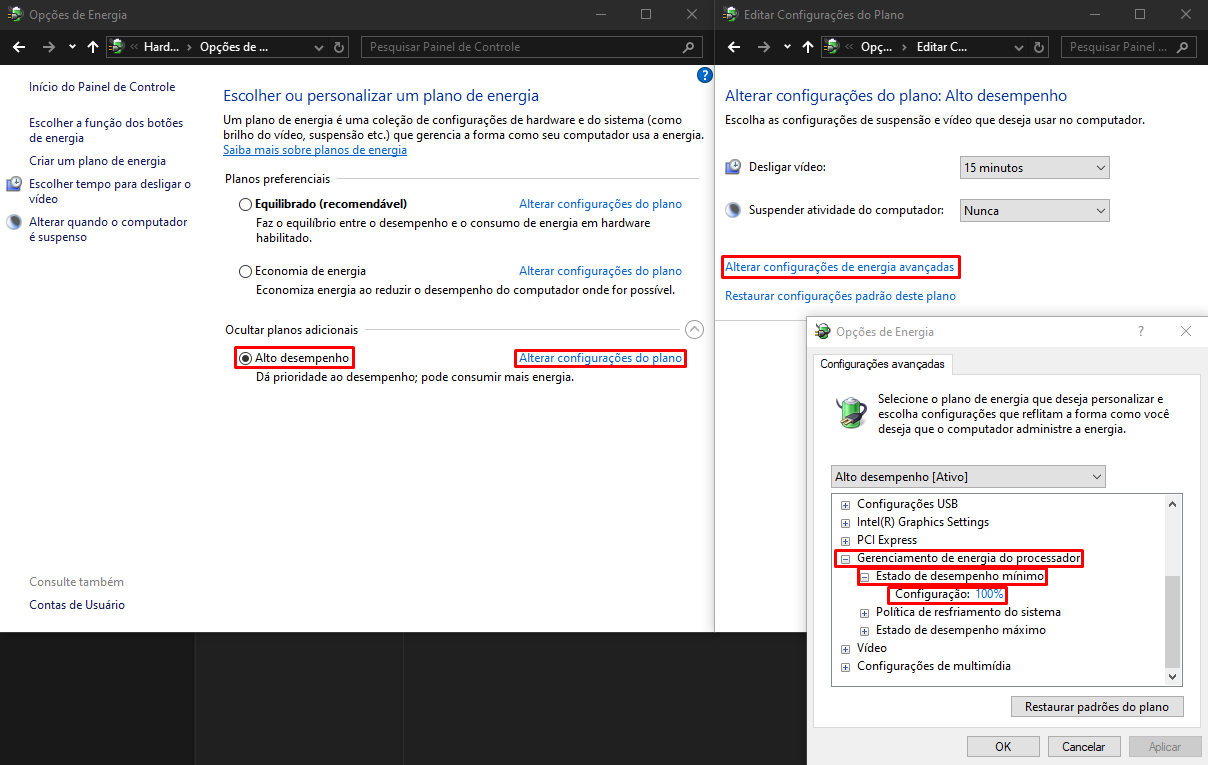1208x765 pixels.
Task: Click Restaurar padrões do plano button
Action: 1097,707
